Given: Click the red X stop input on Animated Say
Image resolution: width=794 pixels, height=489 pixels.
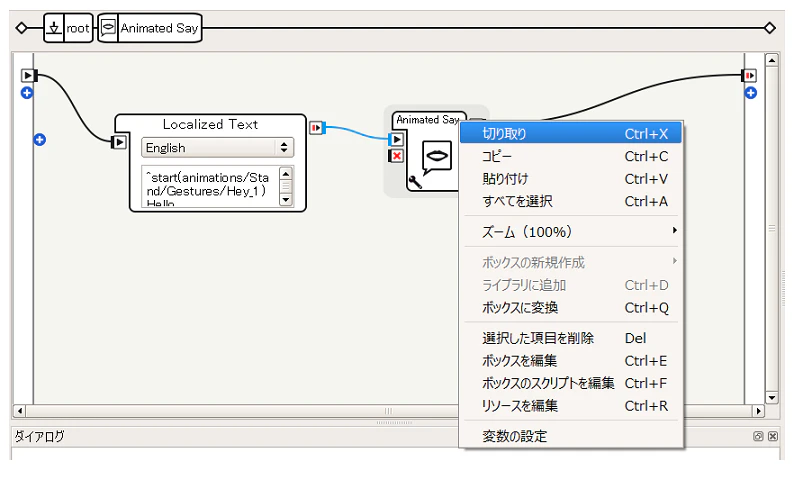Looking at the screenshot, I should 396,156.
